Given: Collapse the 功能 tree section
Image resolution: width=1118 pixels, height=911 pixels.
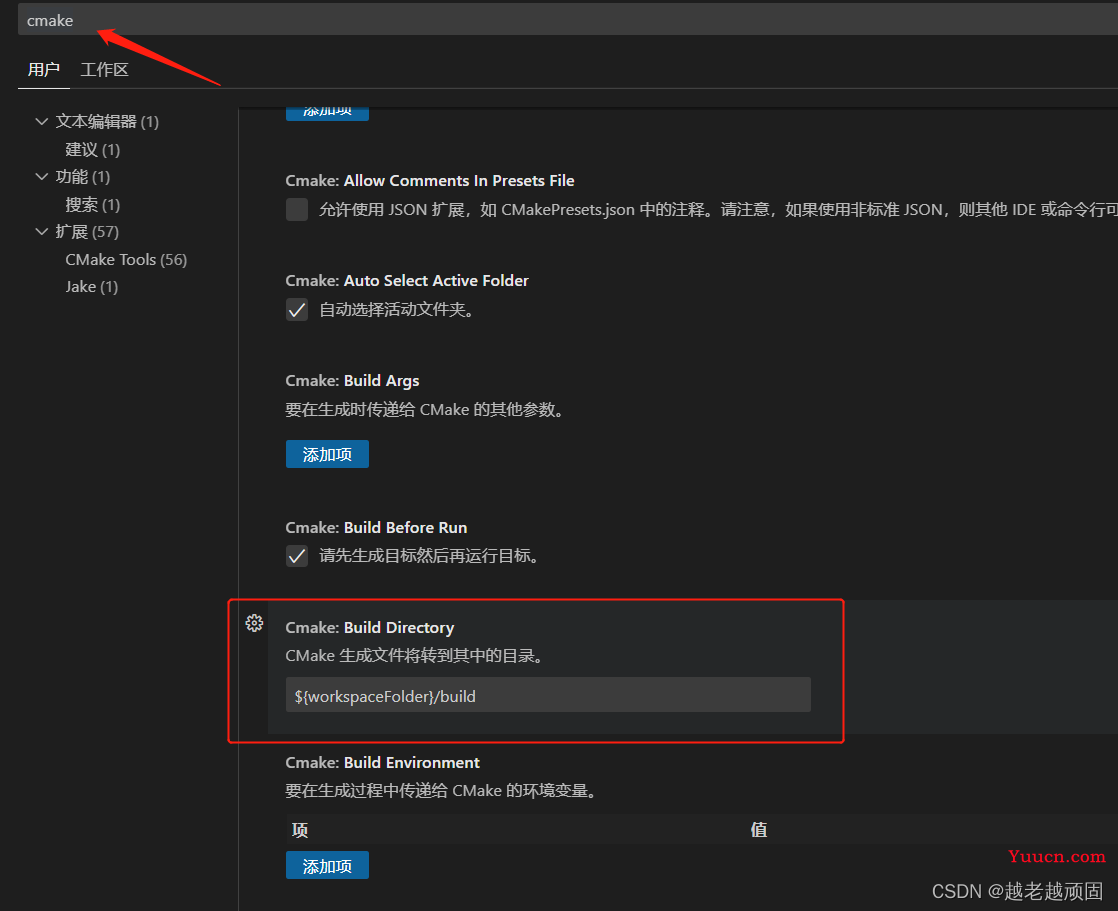Looking at the screenshot, I should pyautogui.click(x=41, y=177).
